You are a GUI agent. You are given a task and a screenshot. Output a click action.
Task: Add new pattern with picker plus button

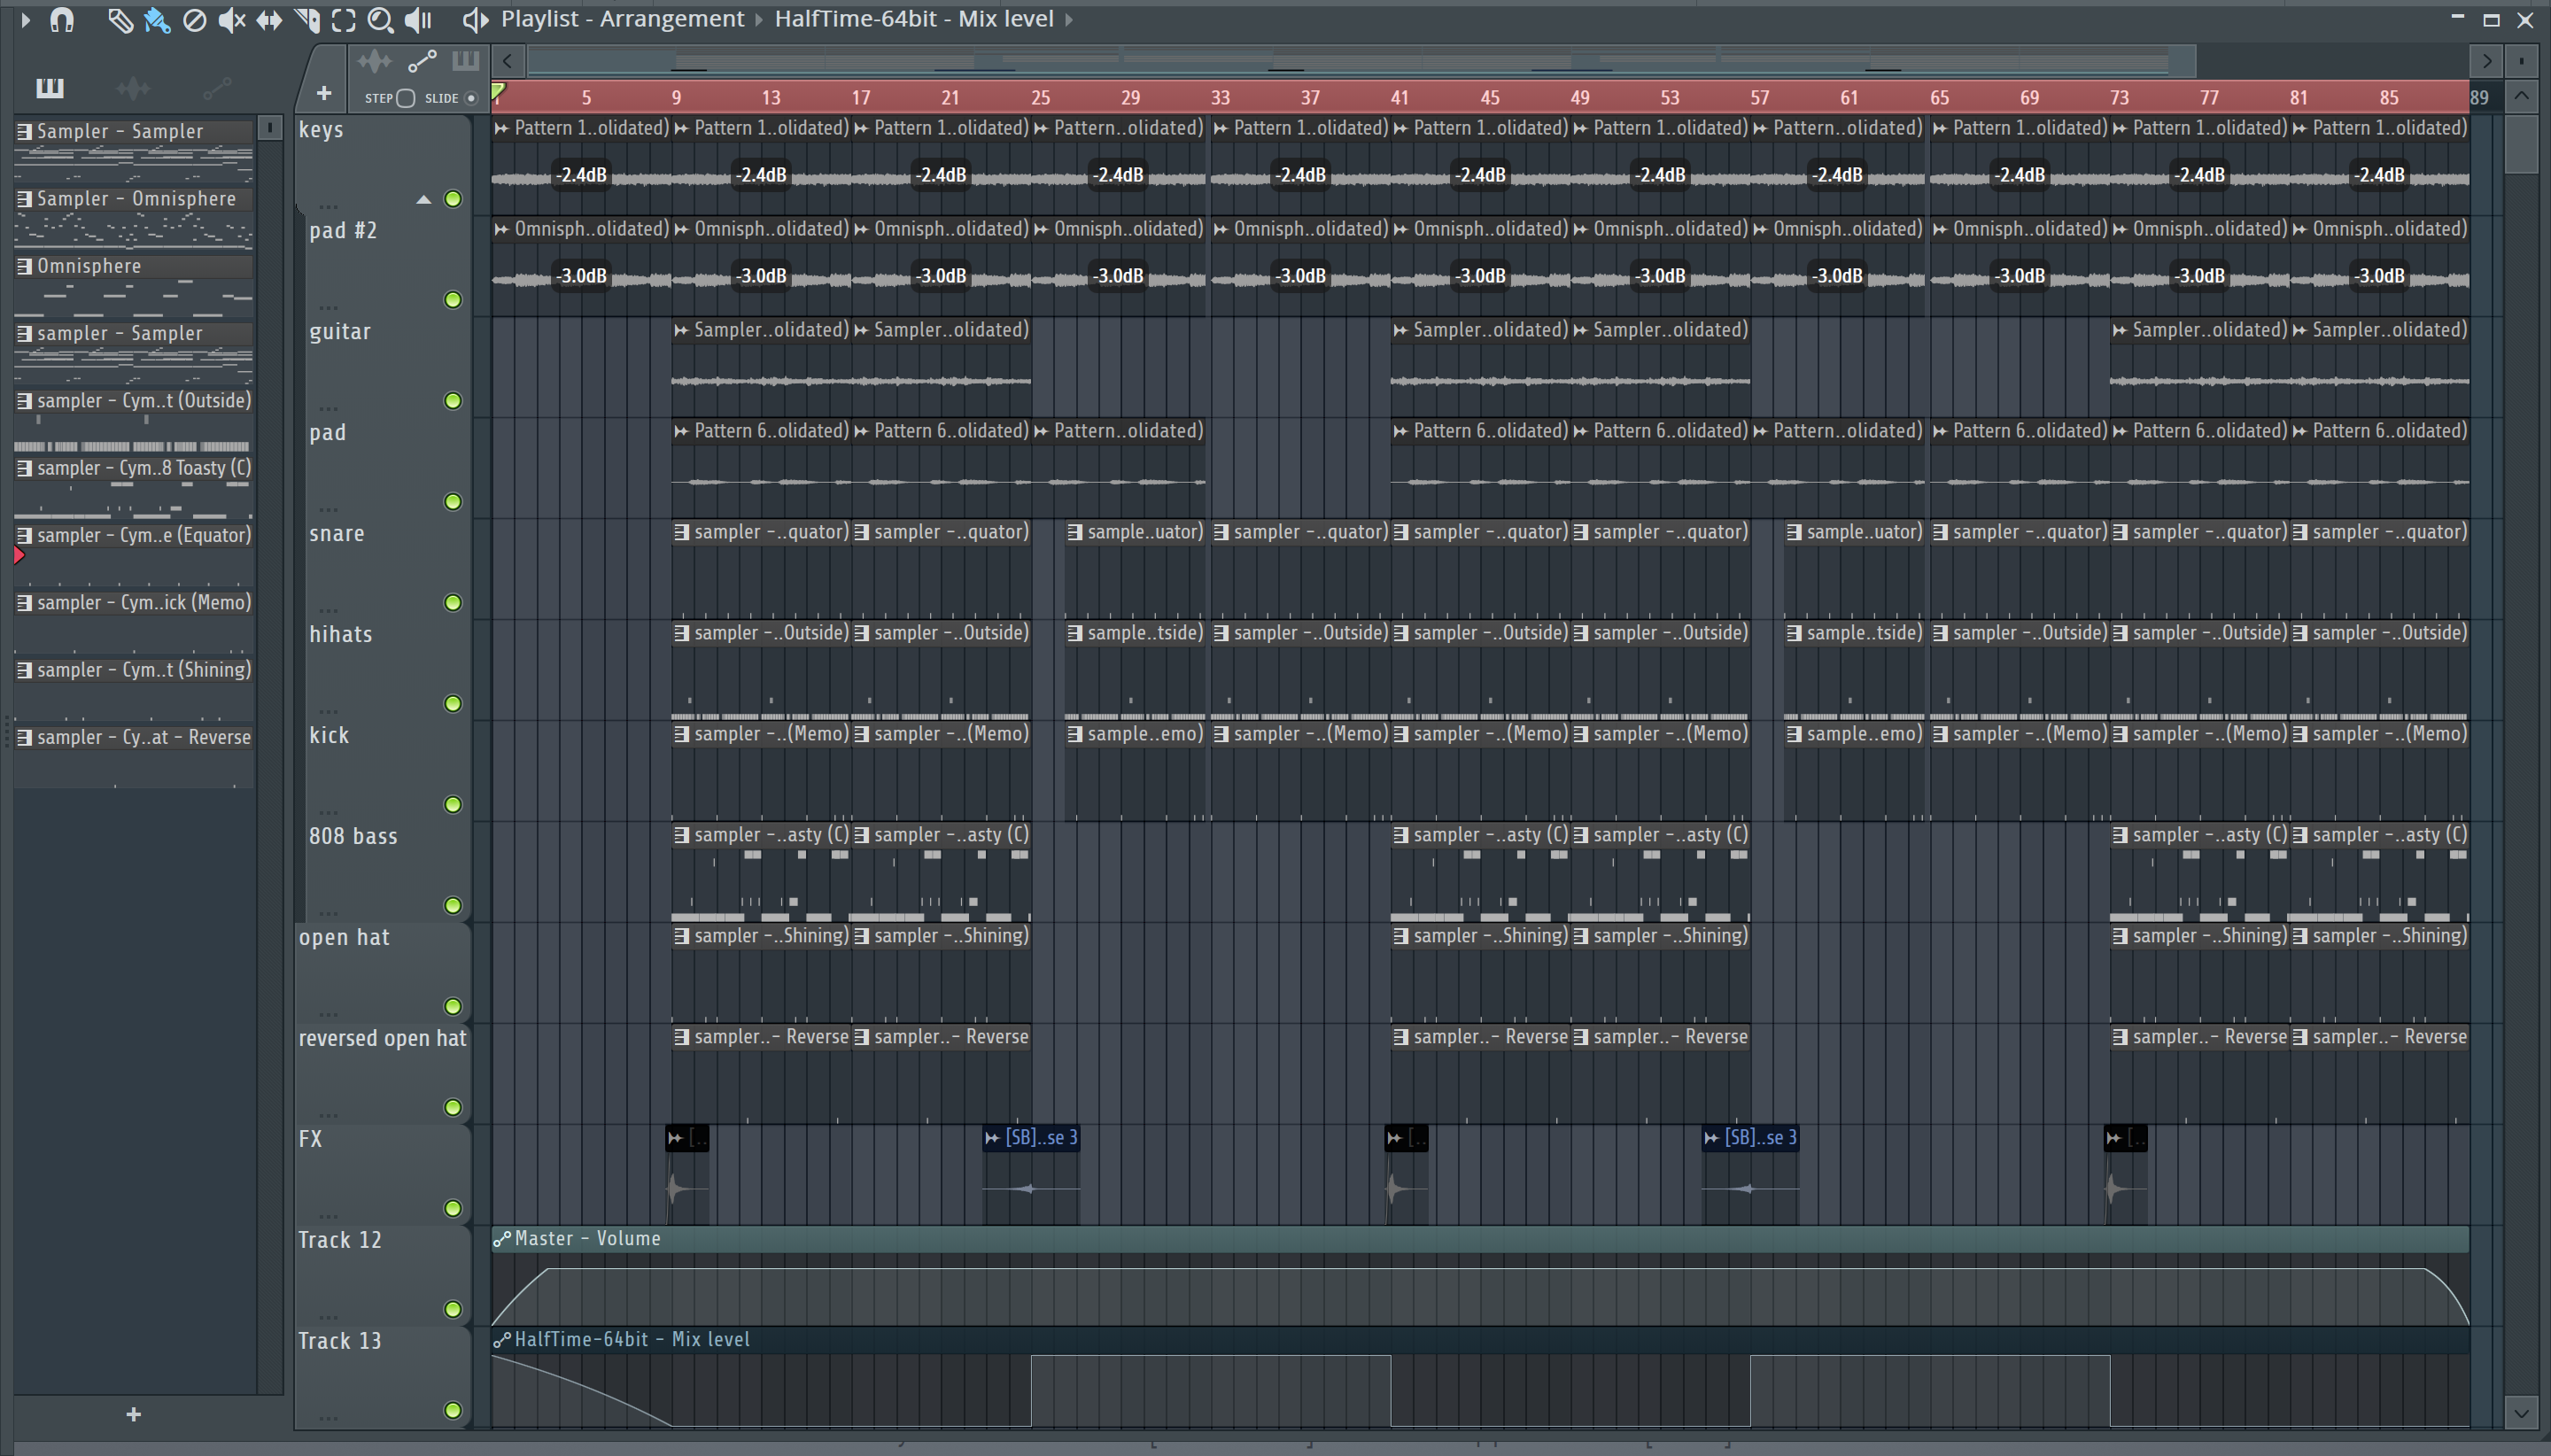tap(134, 1415)
